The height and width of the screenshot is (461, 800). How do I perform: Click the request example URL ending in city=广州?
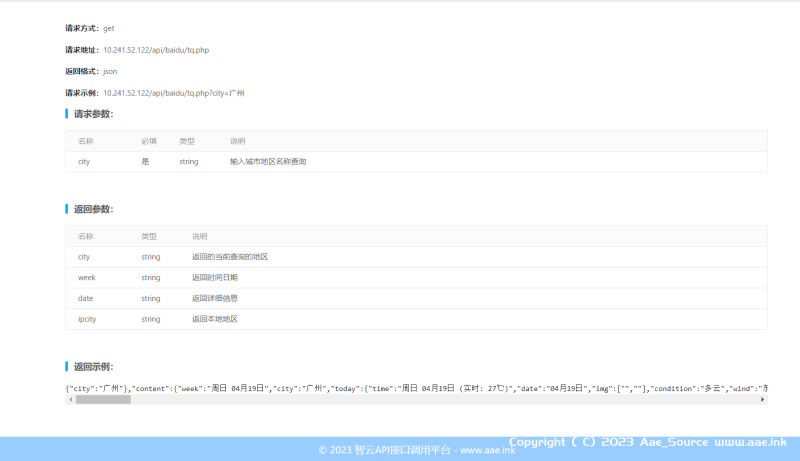pos(173,92)
